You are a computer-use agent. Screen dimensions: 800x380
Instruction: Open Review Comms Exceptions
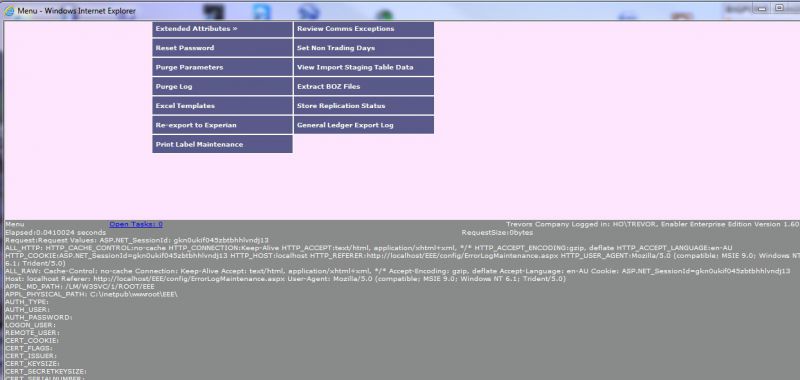tap(364, 29)
